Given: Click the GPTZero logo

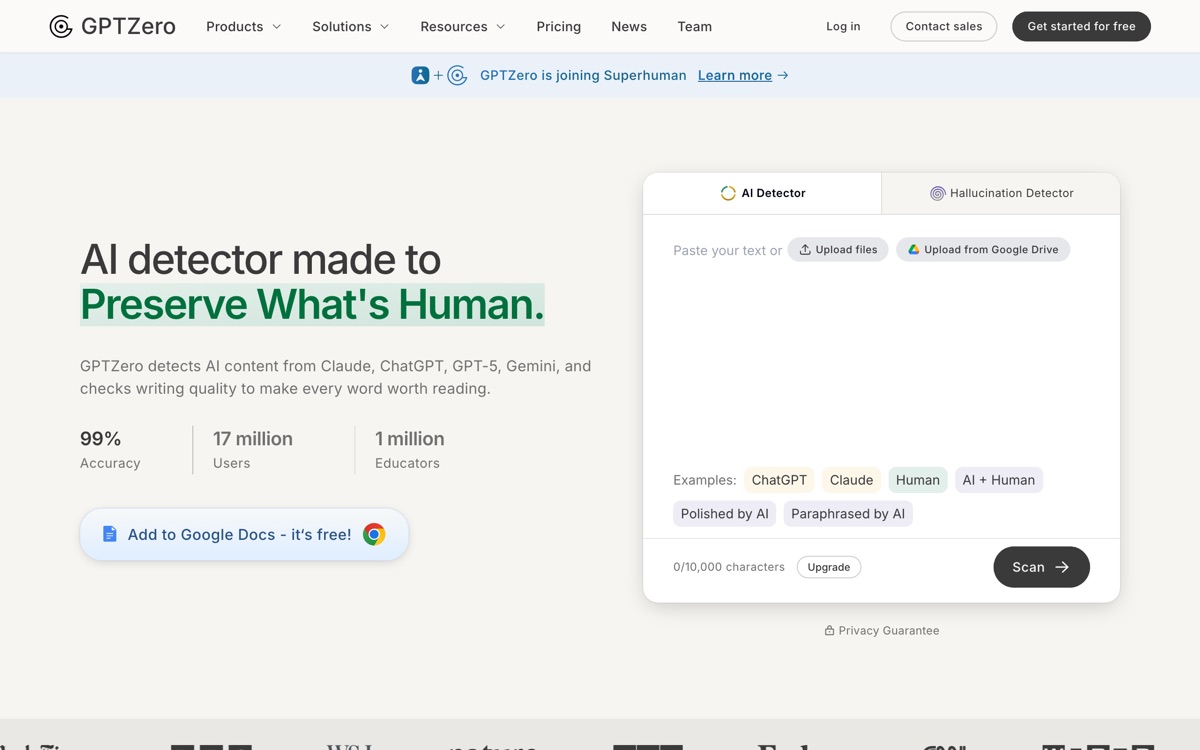Looking at the screenshot, I should (112, 27).
